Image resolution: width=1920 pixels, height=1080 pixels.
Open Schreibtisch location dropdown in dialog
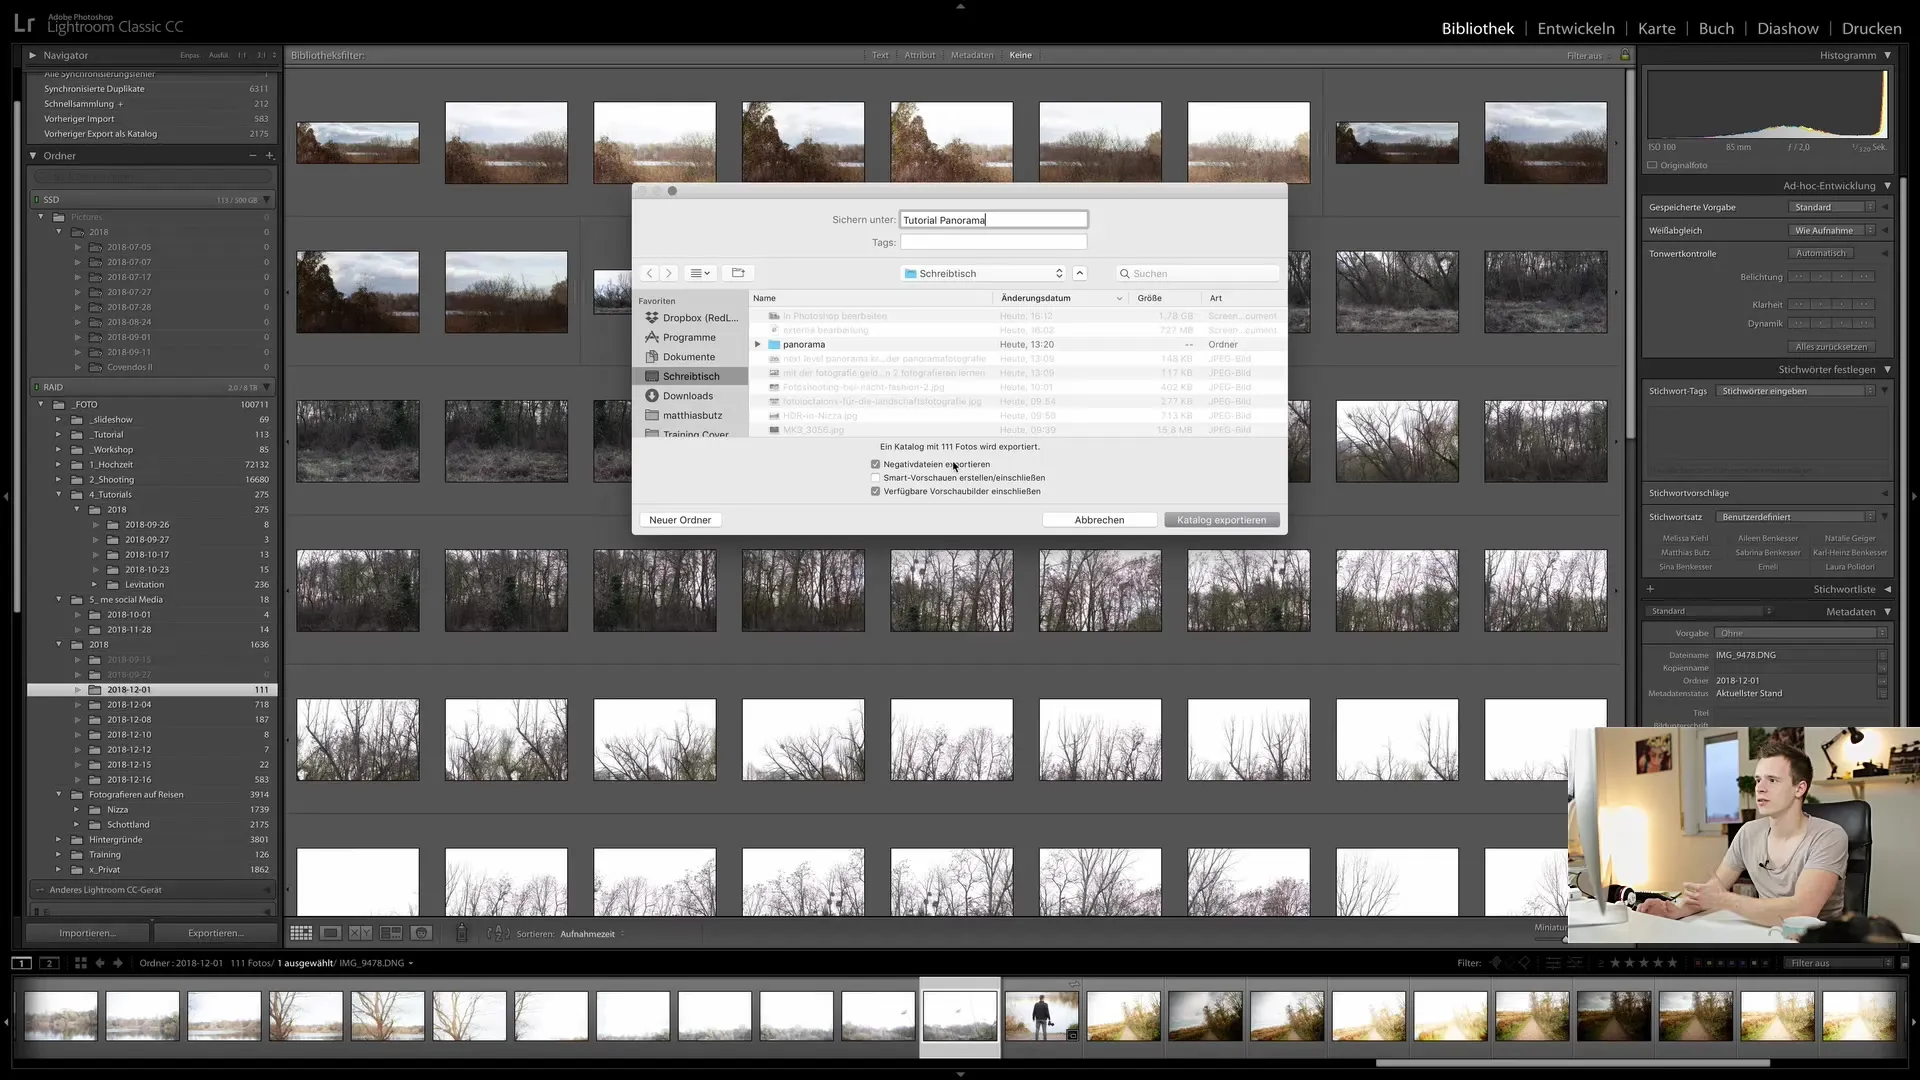click(x=984, y=273)
